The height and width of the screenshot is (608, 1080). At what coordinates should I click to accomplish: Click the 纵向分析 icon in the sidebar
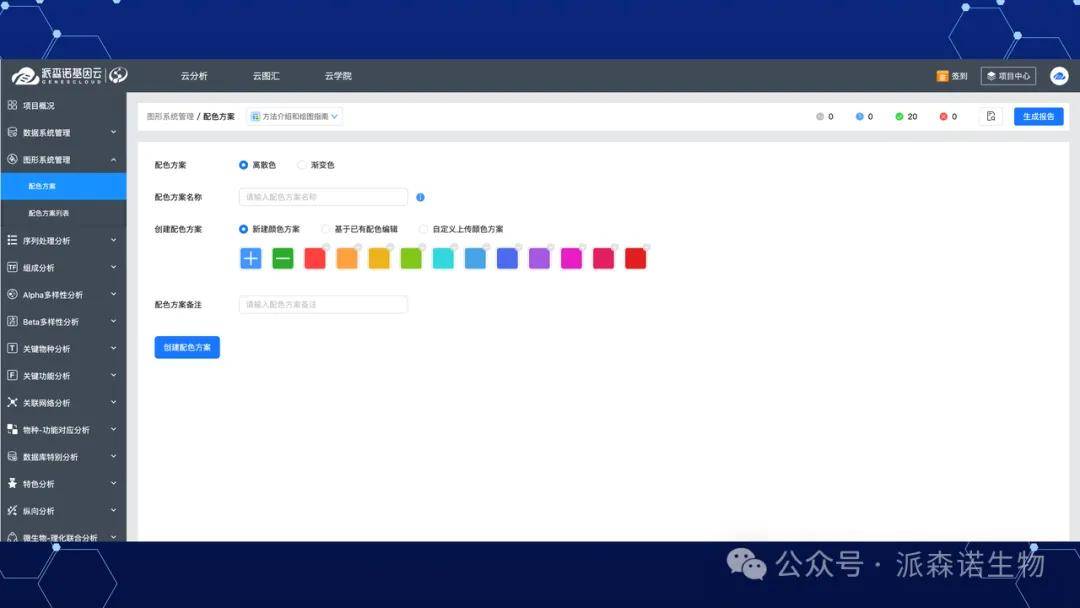(x=12, y=510)
